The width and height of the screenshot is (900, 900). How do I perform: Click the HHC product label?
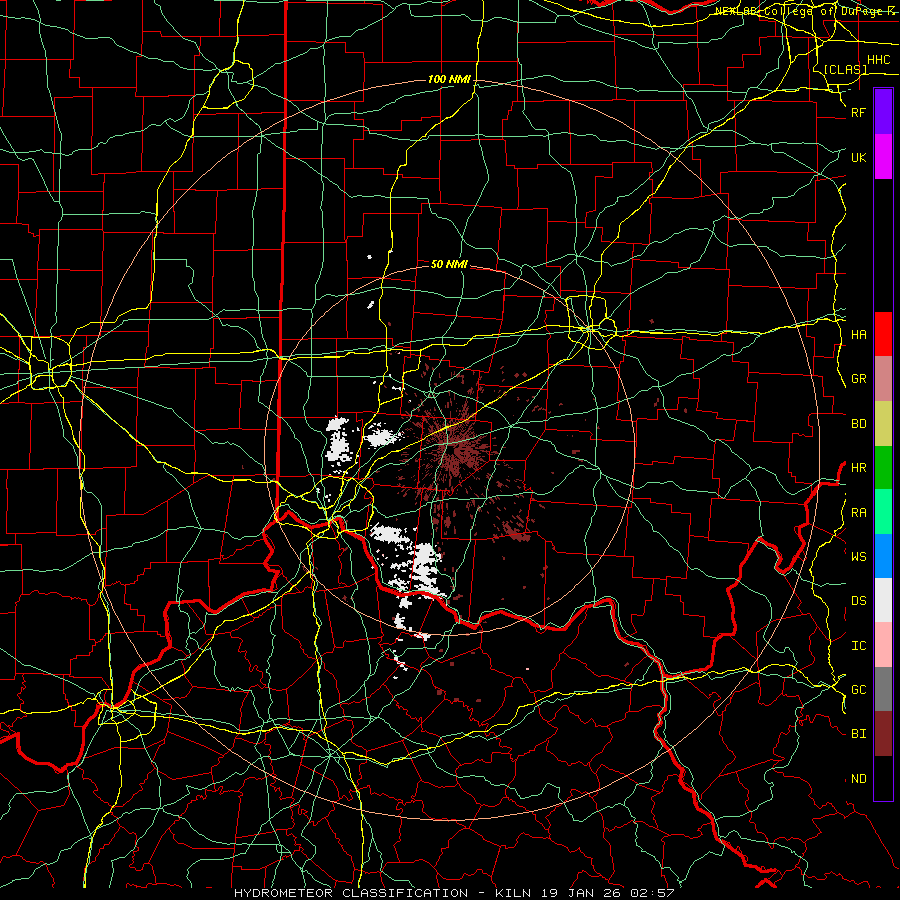point(878,60)
